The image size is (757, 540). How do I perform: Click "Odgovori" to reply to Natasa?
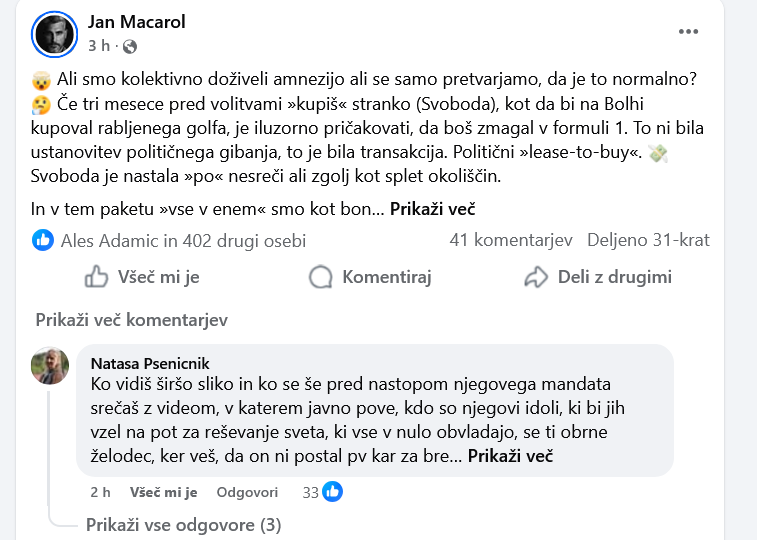[x=247, y=492]
